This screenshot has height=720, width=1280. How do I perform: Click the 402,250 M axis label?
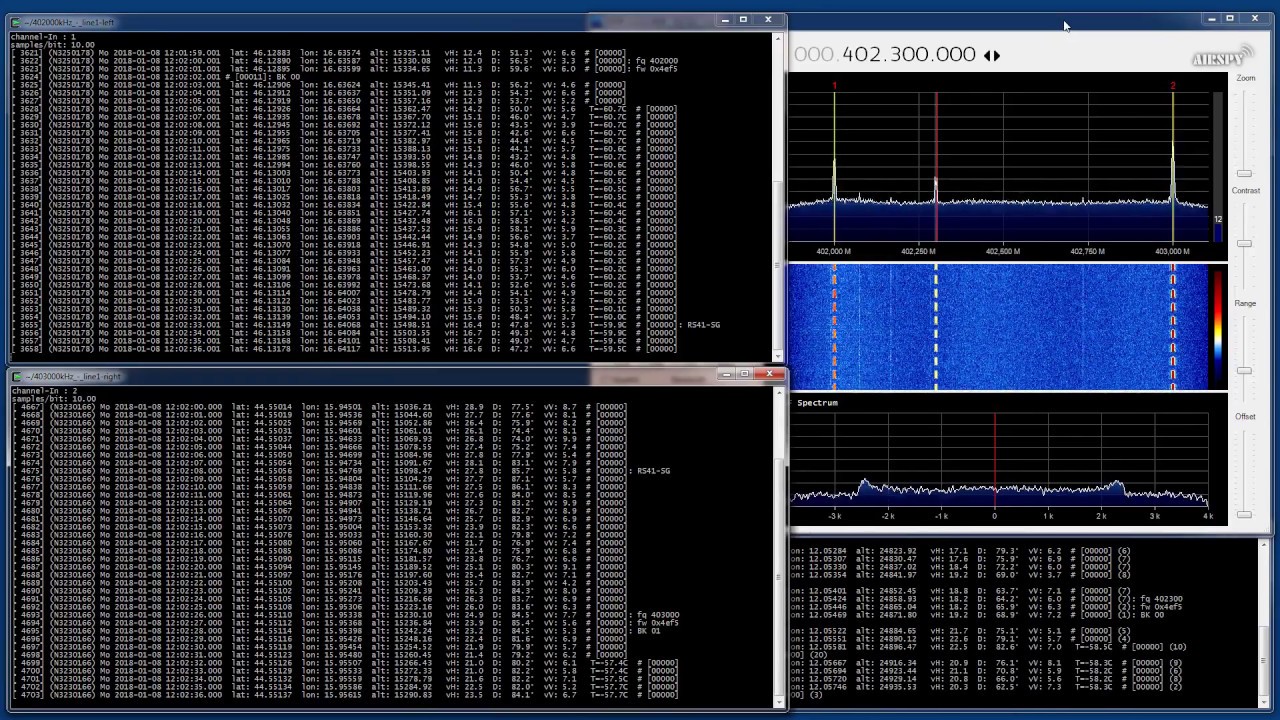click(x=918, y=252)
